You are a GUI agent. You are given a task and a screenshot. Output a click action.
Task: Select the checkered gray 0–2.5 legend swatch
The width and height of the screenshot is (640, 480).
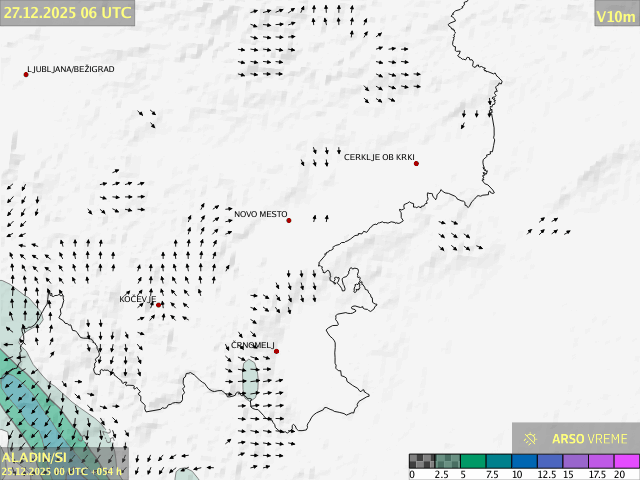pyautogui.click(x=423, y=461)
